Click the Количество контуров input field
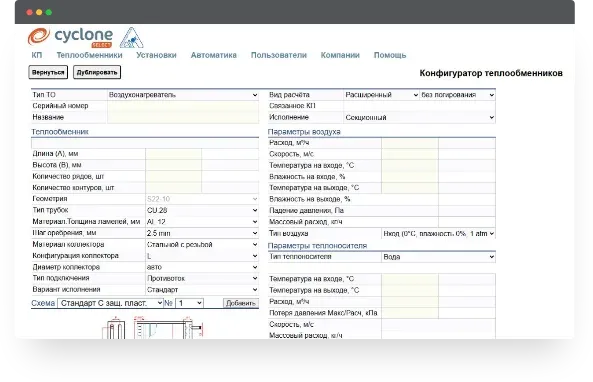The width and height of the screenshot is (593, 382). (x=174, y=188)
